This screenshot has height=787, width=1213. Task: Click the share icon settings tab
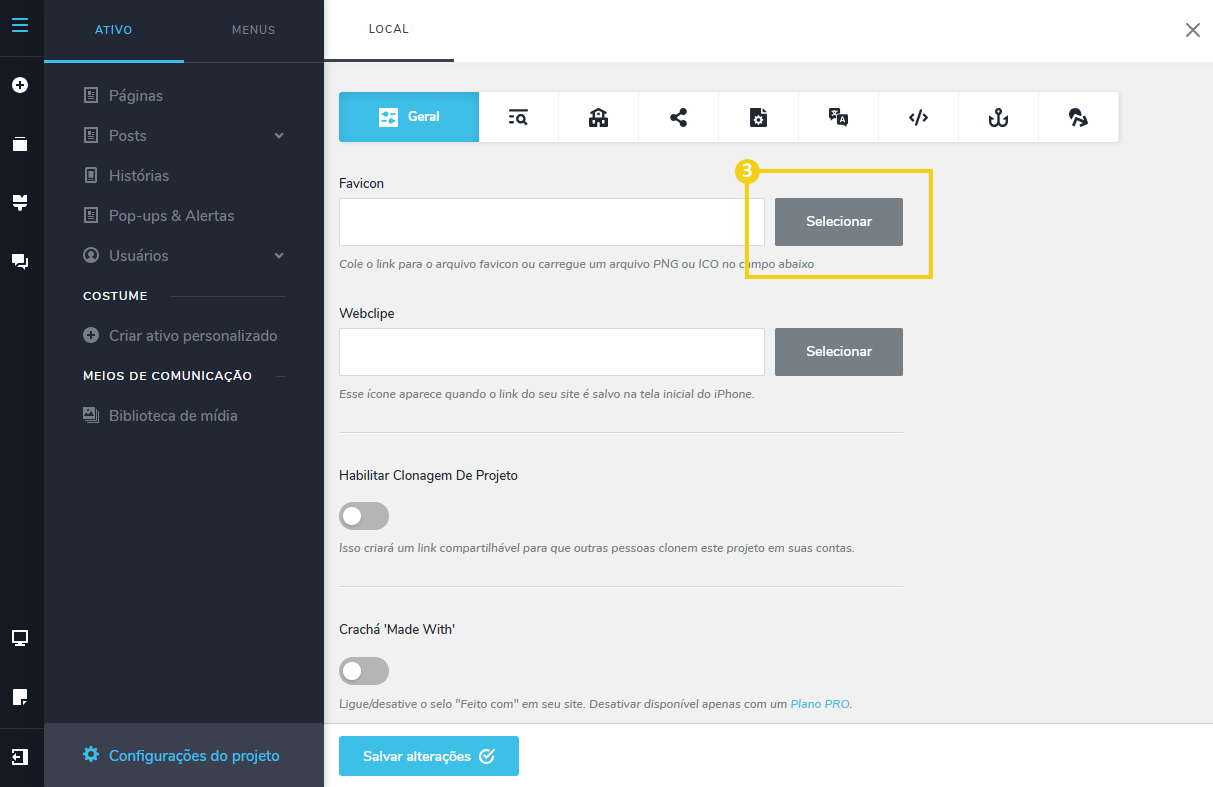point(678,117)
